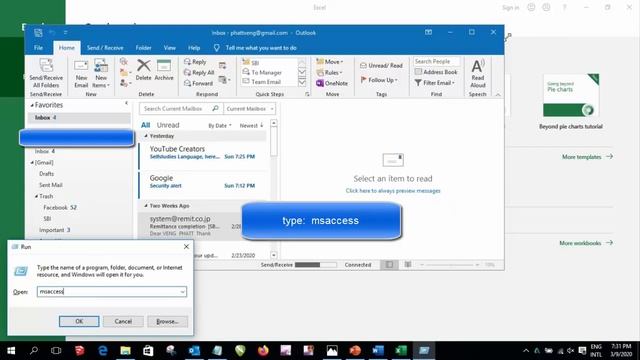640x360 pixels.
Task: Open the File menu tab
Action: pos(38,48)
